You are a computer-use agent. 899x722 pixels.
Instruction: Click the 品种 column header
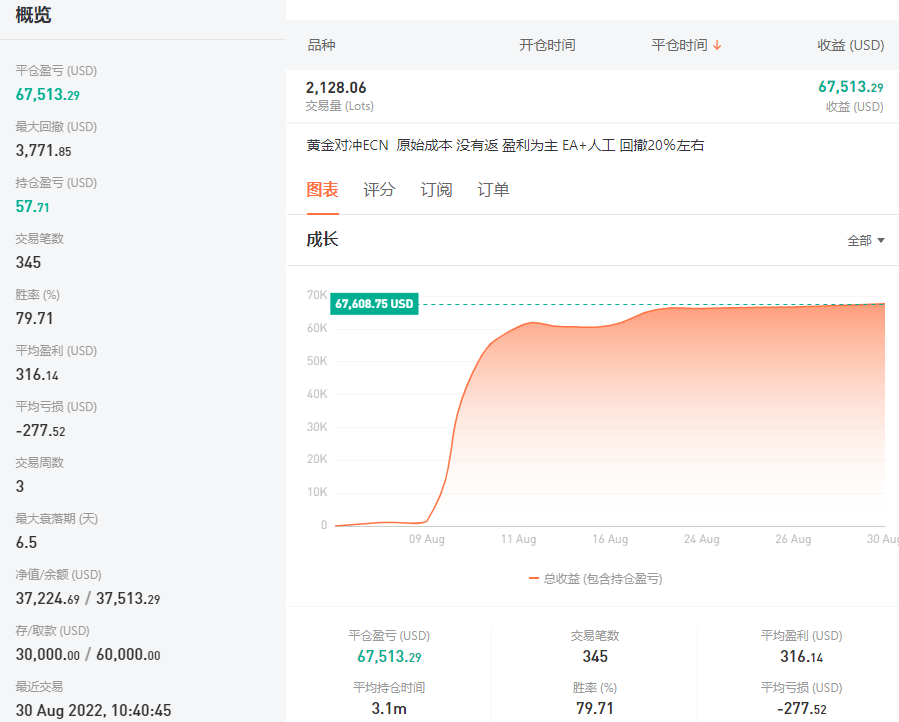click(321, 45)
